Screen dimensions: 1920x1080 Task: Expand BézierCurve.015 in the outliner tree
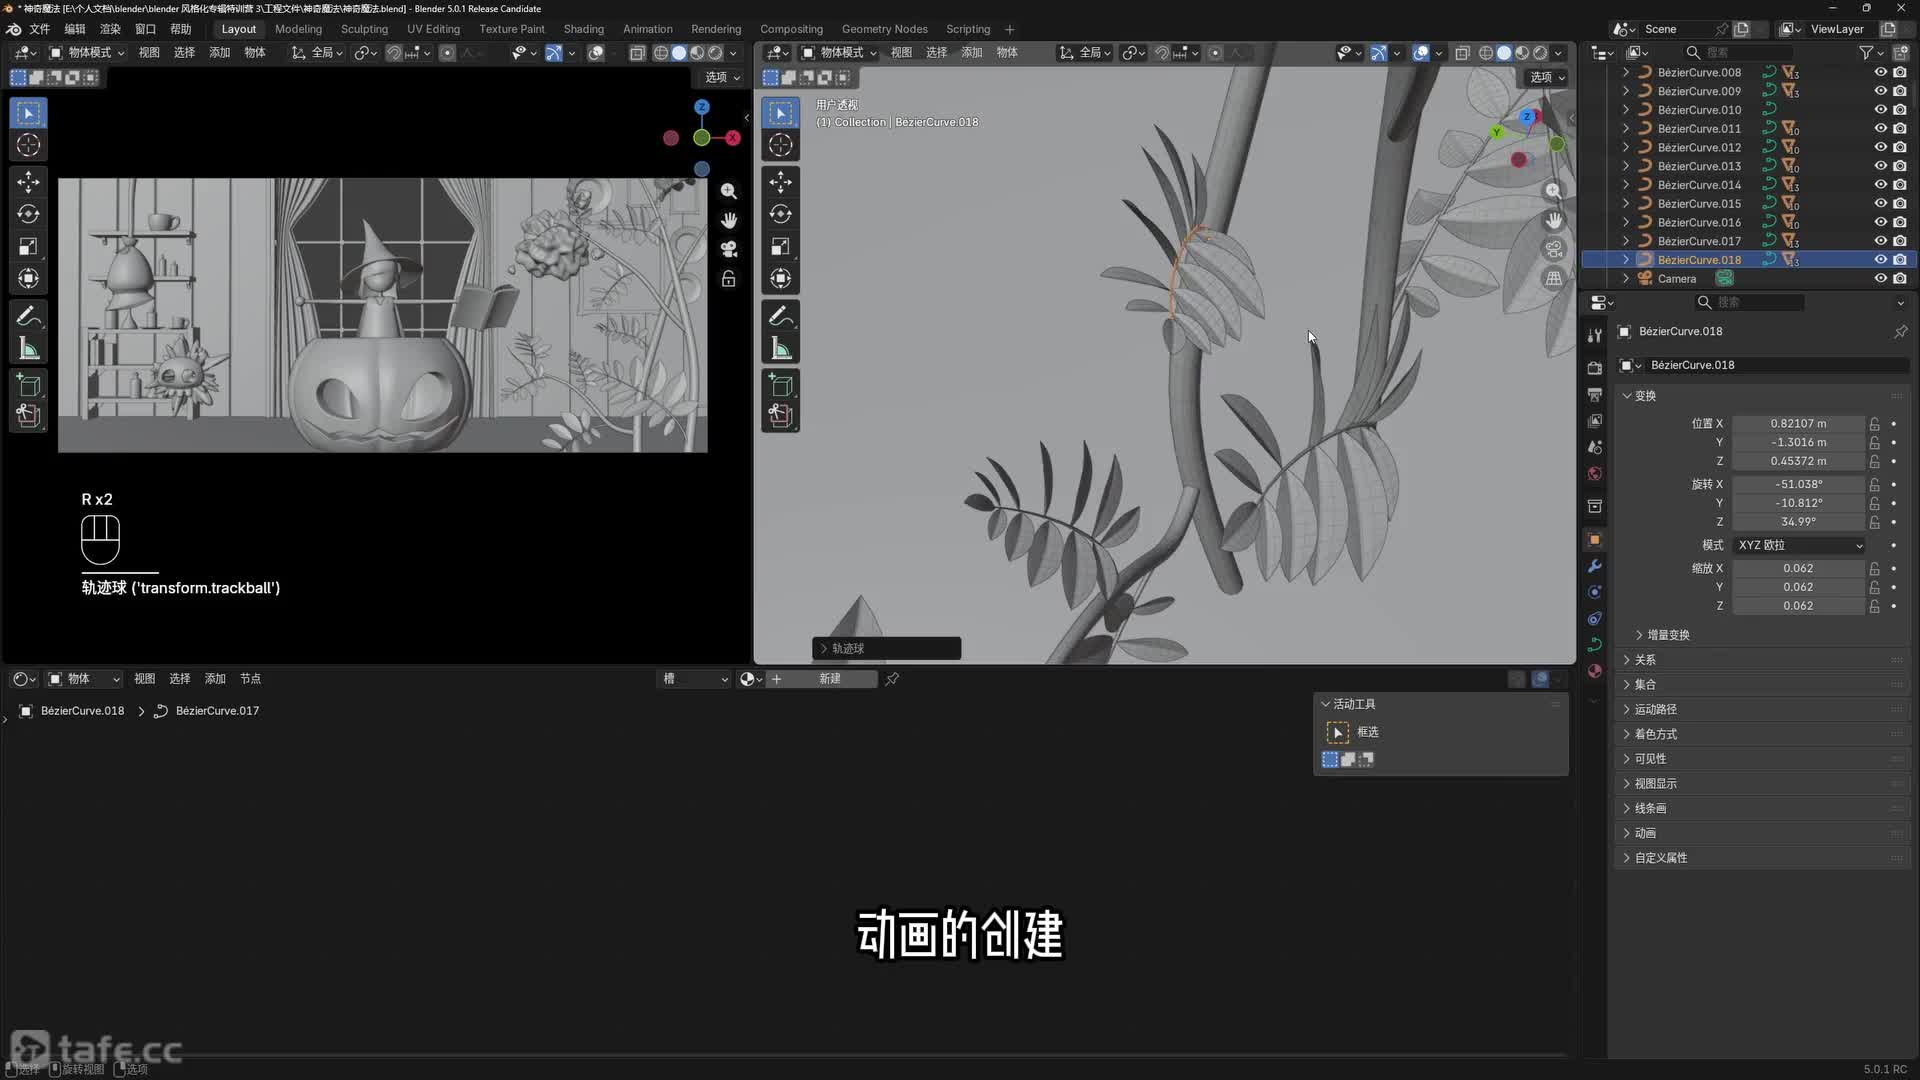click(1626, 204)
